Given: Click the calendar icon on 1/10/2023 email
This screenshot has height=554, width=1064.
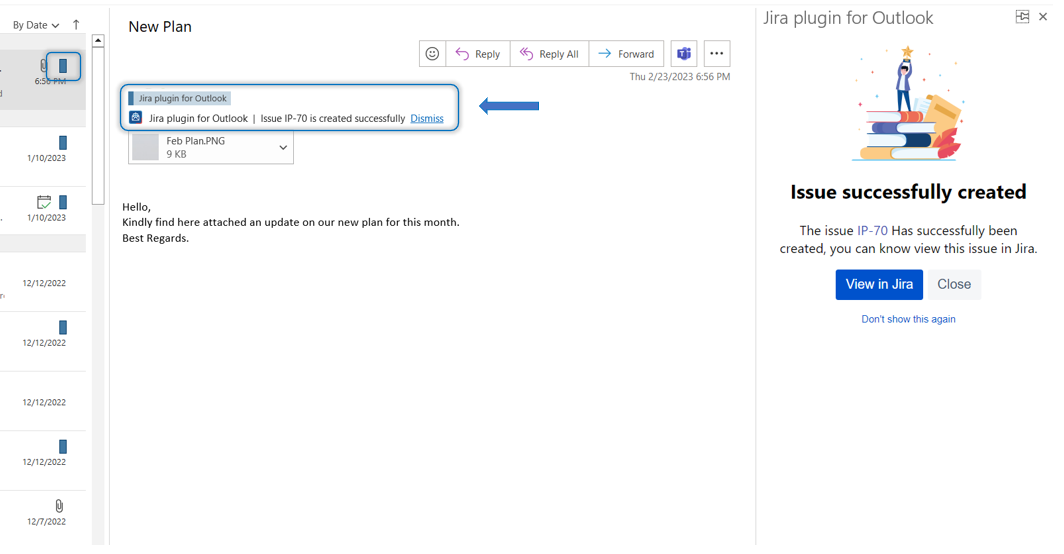Looking at the screenshot, I should 44,202.
